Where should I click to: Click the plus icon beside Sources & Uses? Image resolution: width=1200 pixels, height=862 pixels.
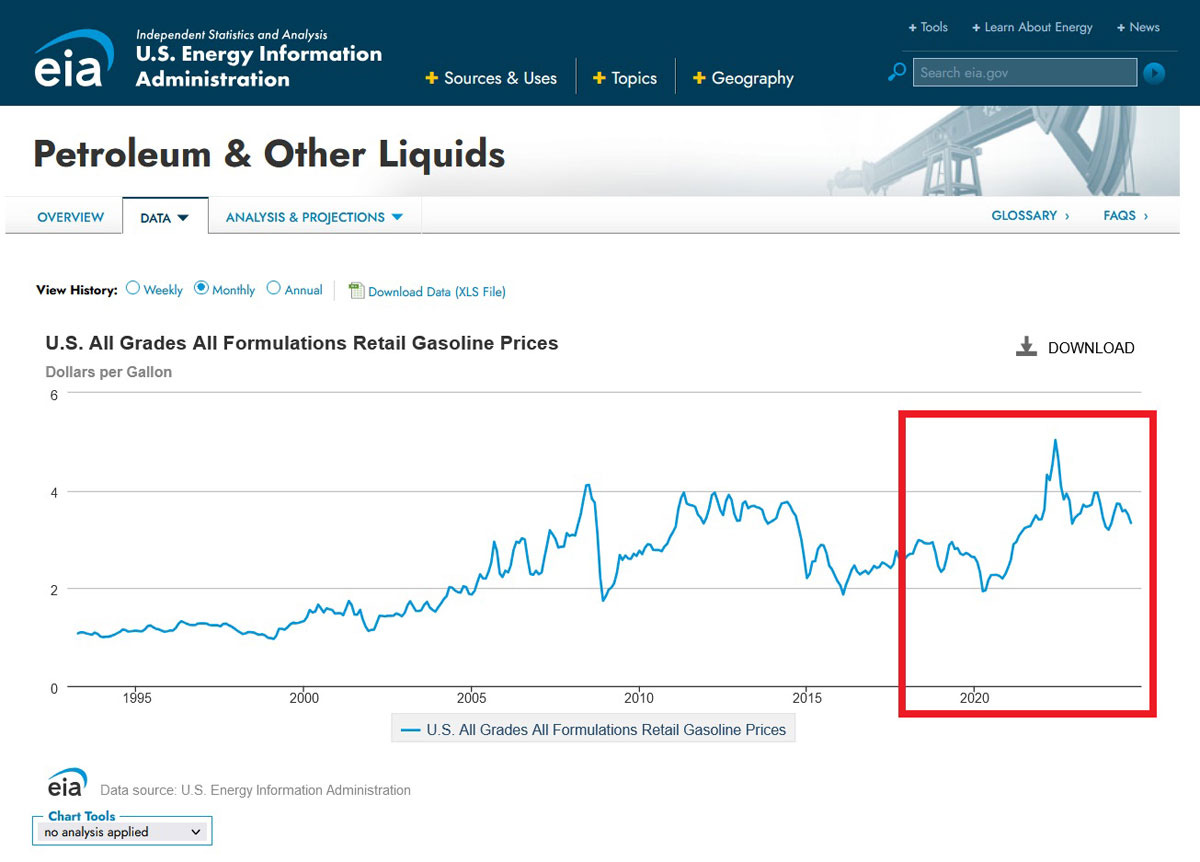(x=432, y=78)
